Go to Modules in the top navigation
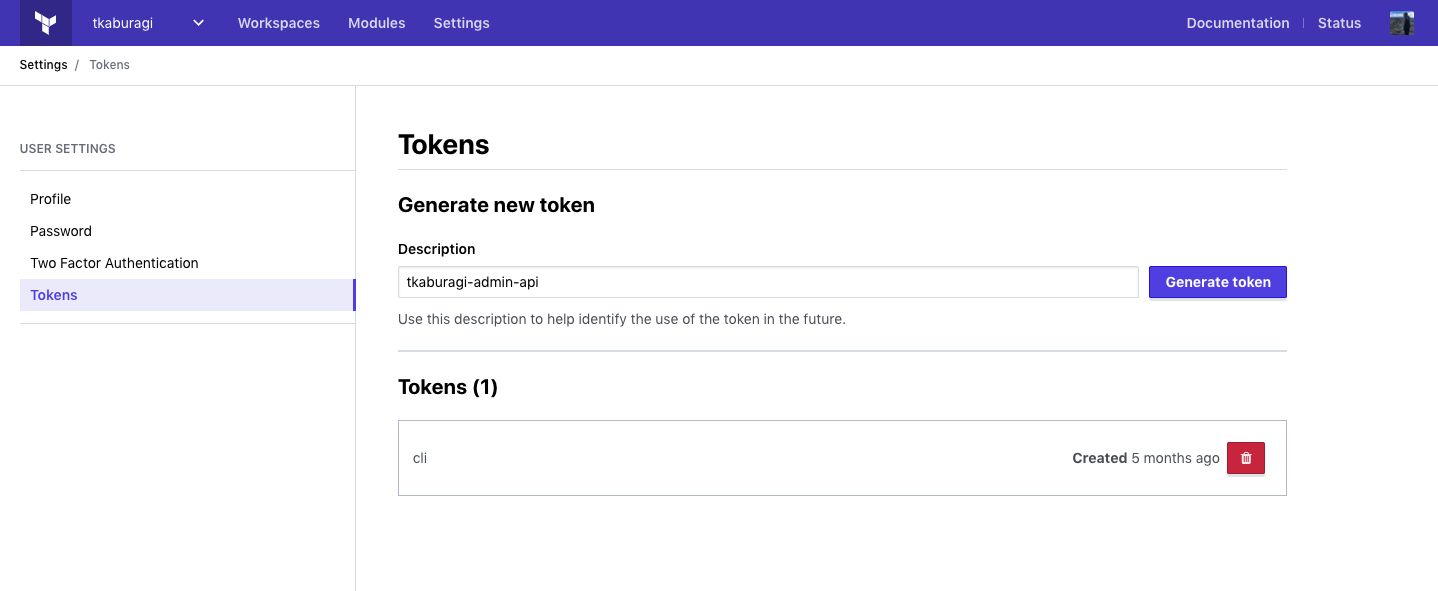 (x=376, y=23)
